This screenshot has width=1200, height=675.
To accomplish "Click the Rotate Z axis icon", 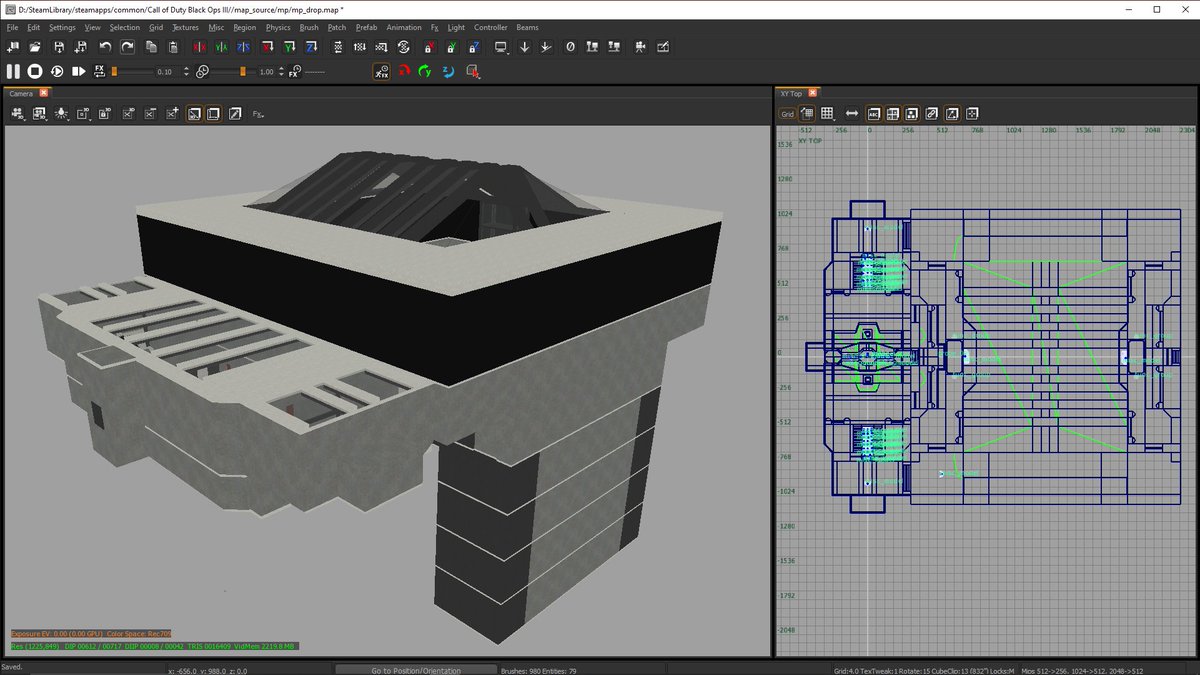I will tap(312, 47).
